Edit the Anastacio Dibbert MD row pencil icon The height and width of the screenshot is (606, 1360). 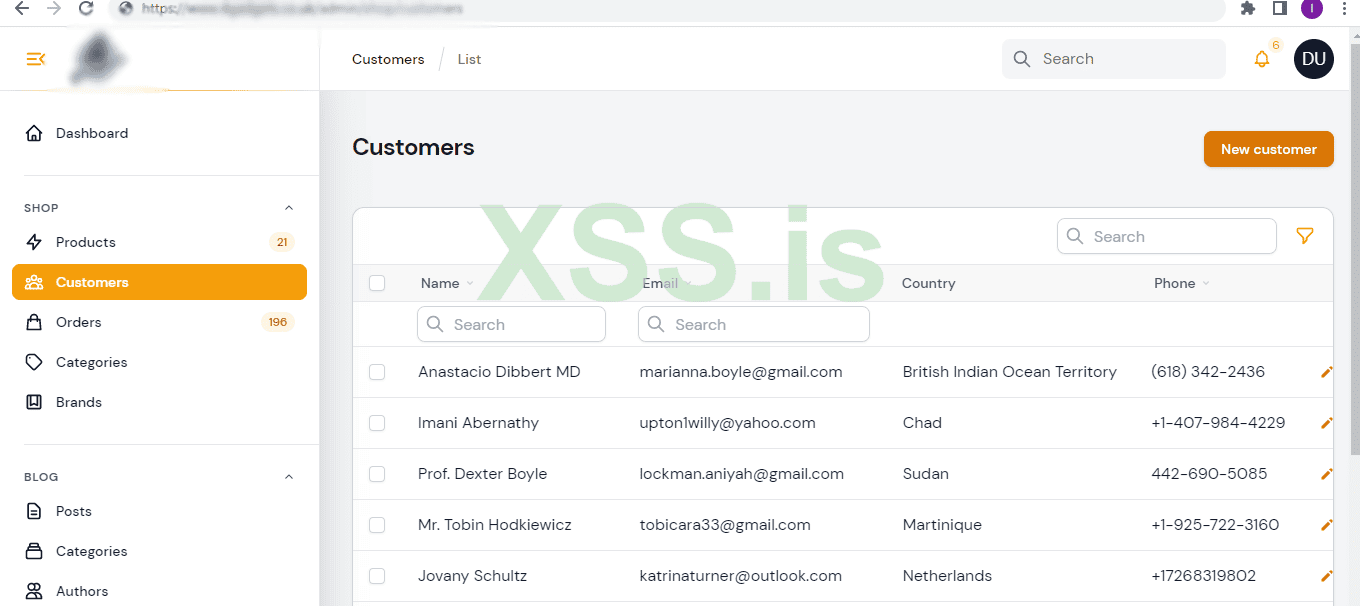pos(1327,372)
